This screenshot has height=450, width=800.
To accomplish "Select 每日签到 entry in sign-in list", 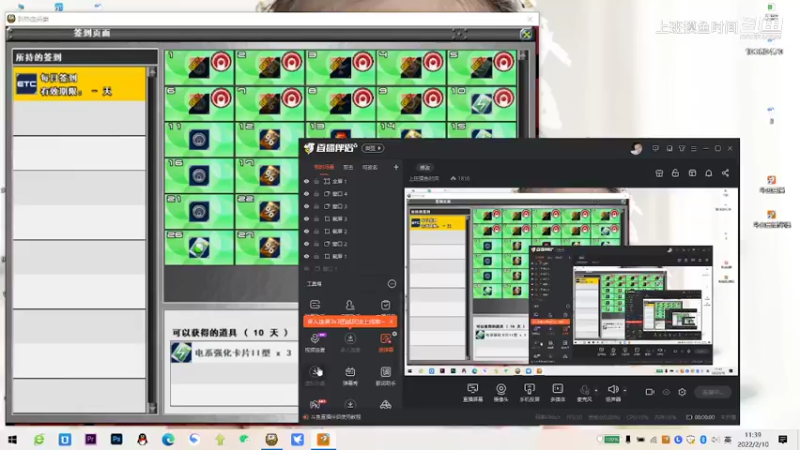I will pos(80,84).
